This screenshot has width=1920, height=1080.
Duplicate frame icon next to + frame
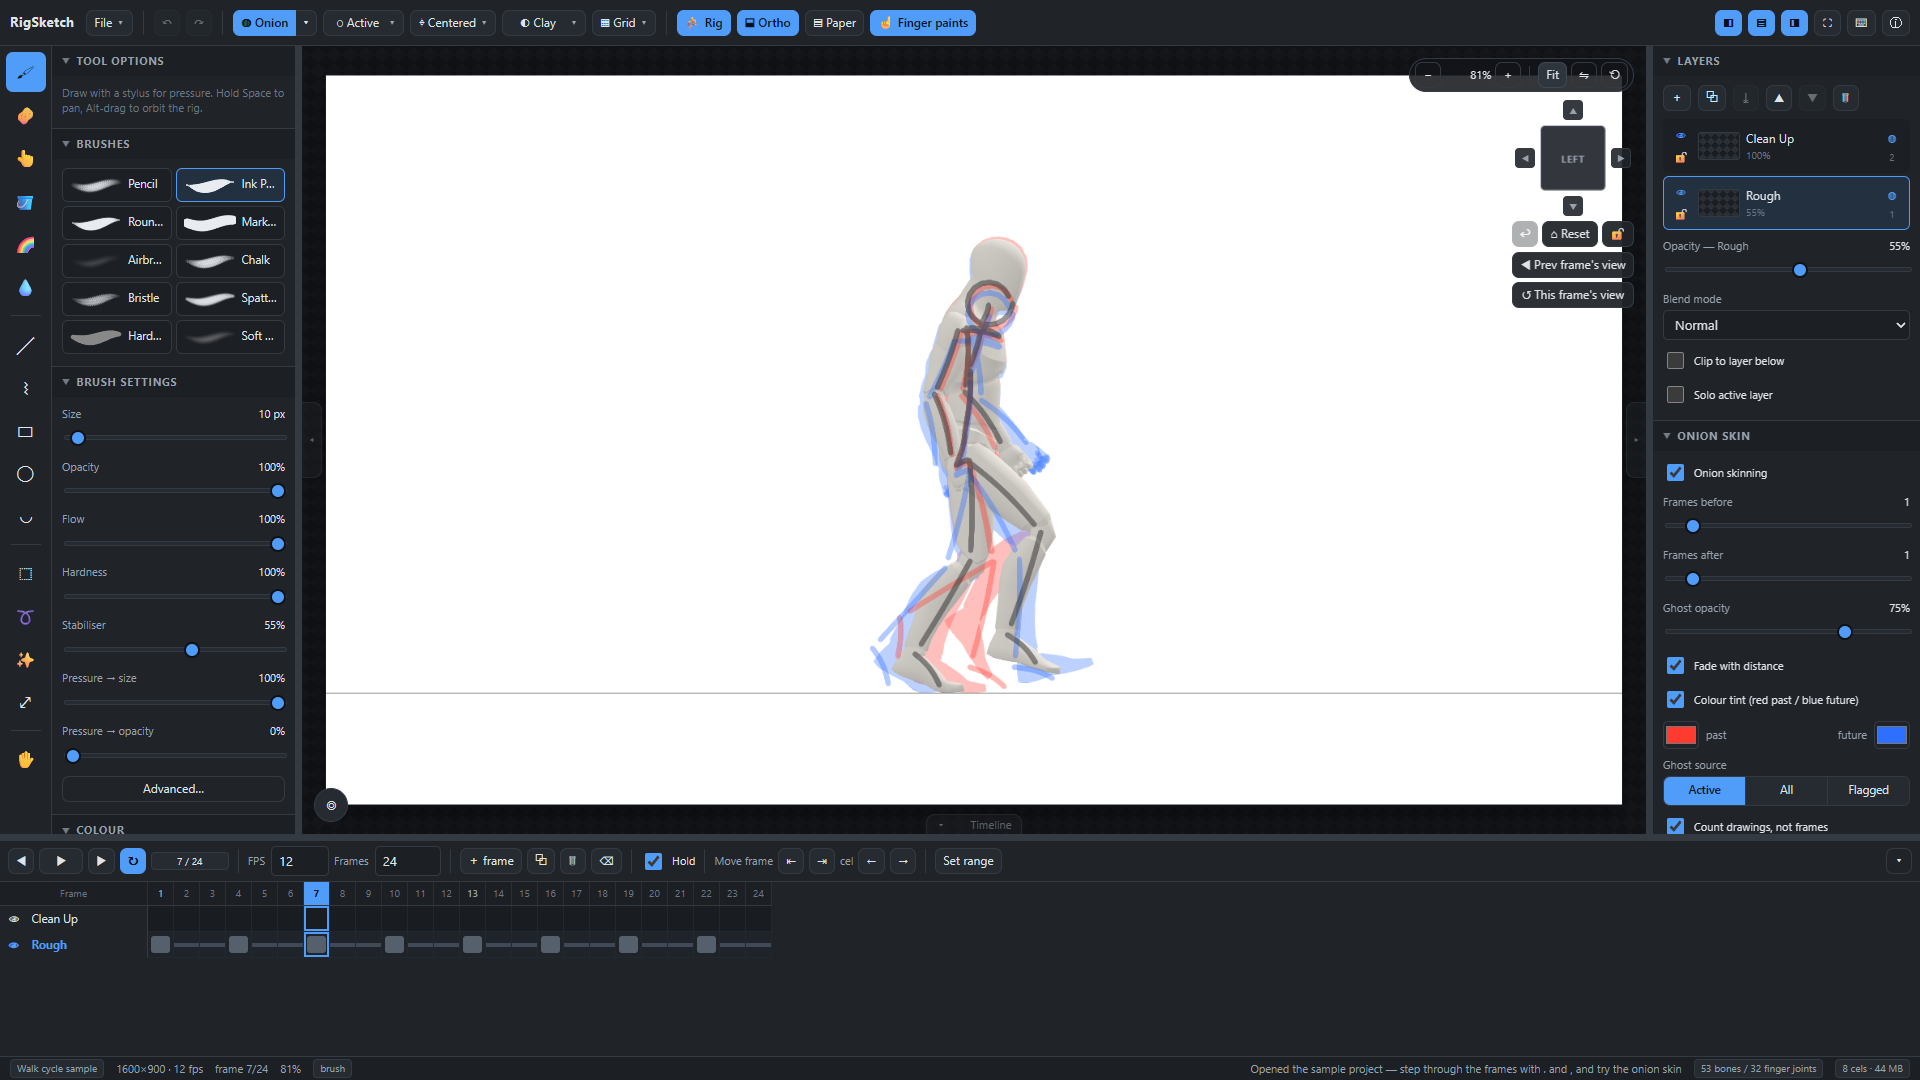pyautogui.click(x=541, y=861)
